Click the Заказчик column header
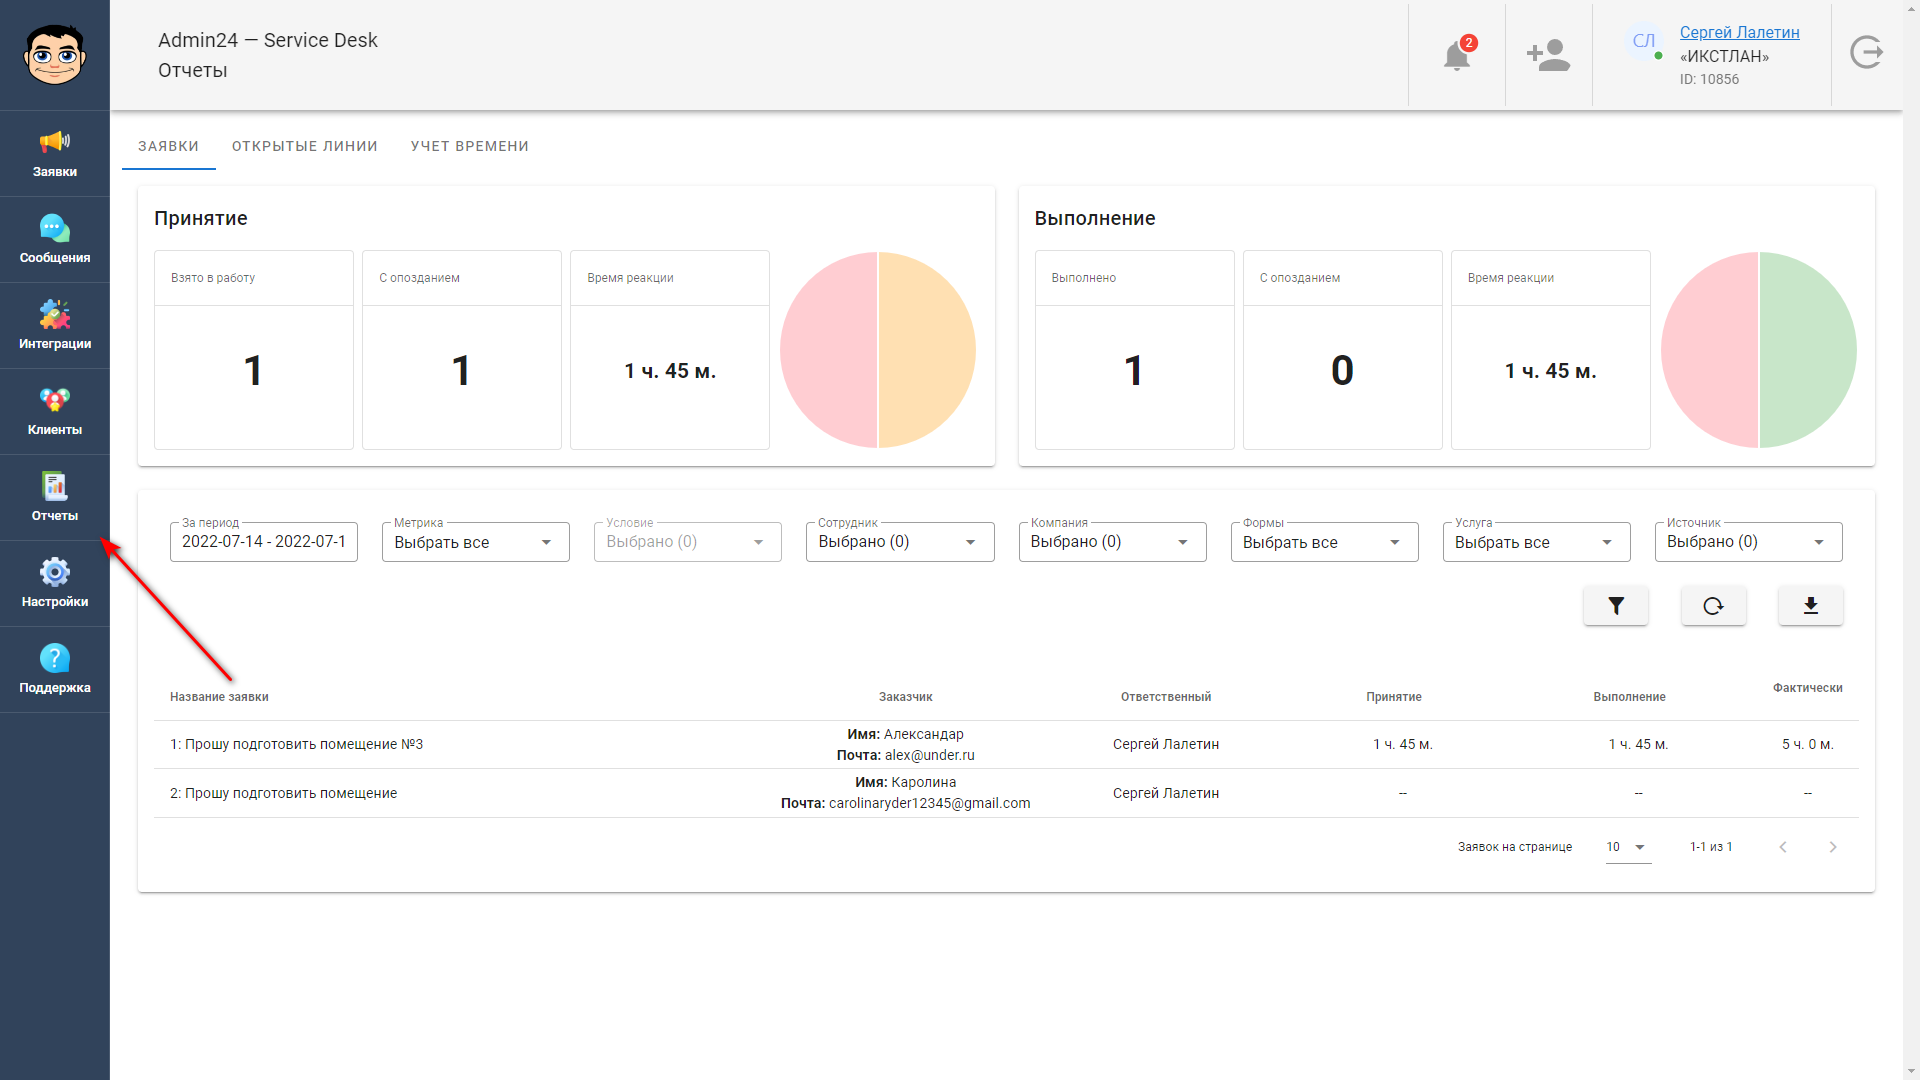This screenshot has height=1080, width=1920. pos(906,697)
